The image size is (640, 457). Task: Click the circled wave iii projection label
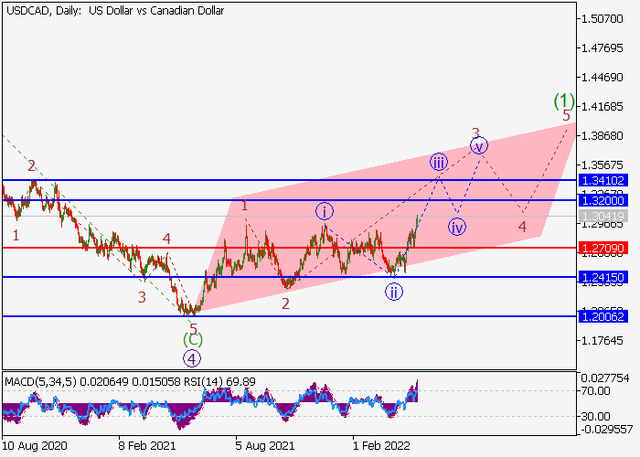(x=439, y=162)
